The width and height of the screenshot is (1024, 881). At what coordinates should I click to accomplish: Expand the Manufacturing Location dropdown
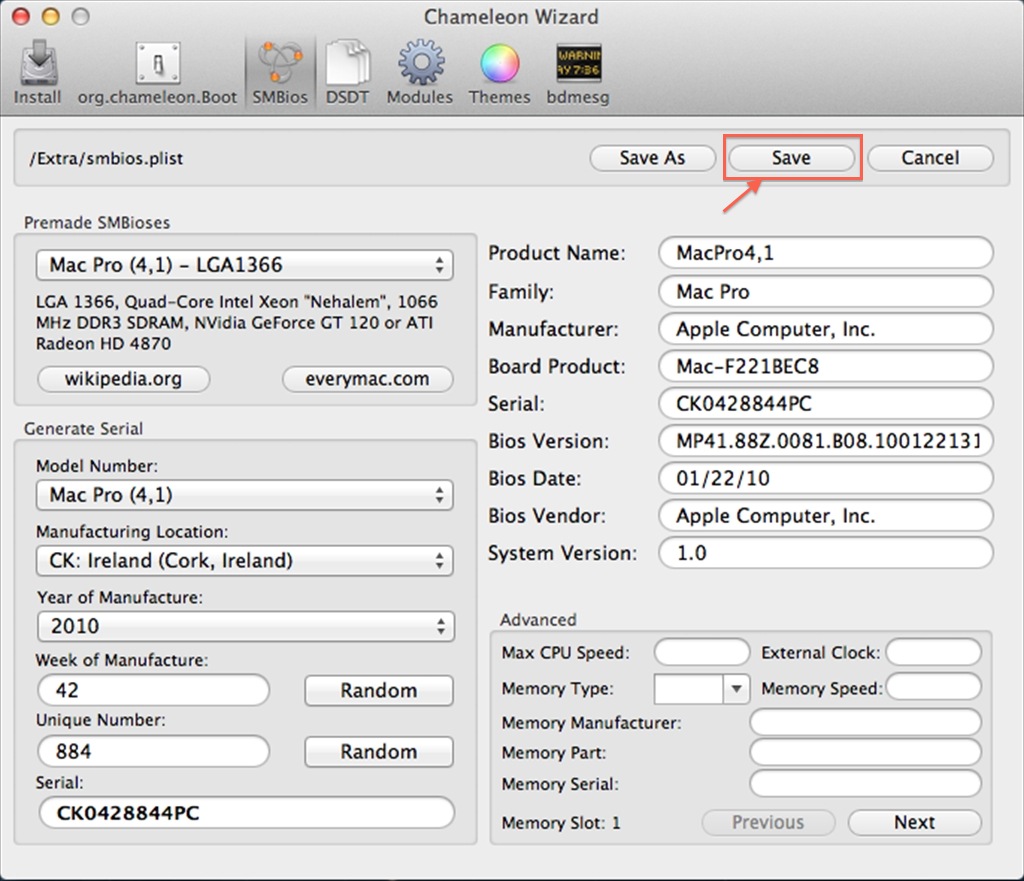pos(244,561)
